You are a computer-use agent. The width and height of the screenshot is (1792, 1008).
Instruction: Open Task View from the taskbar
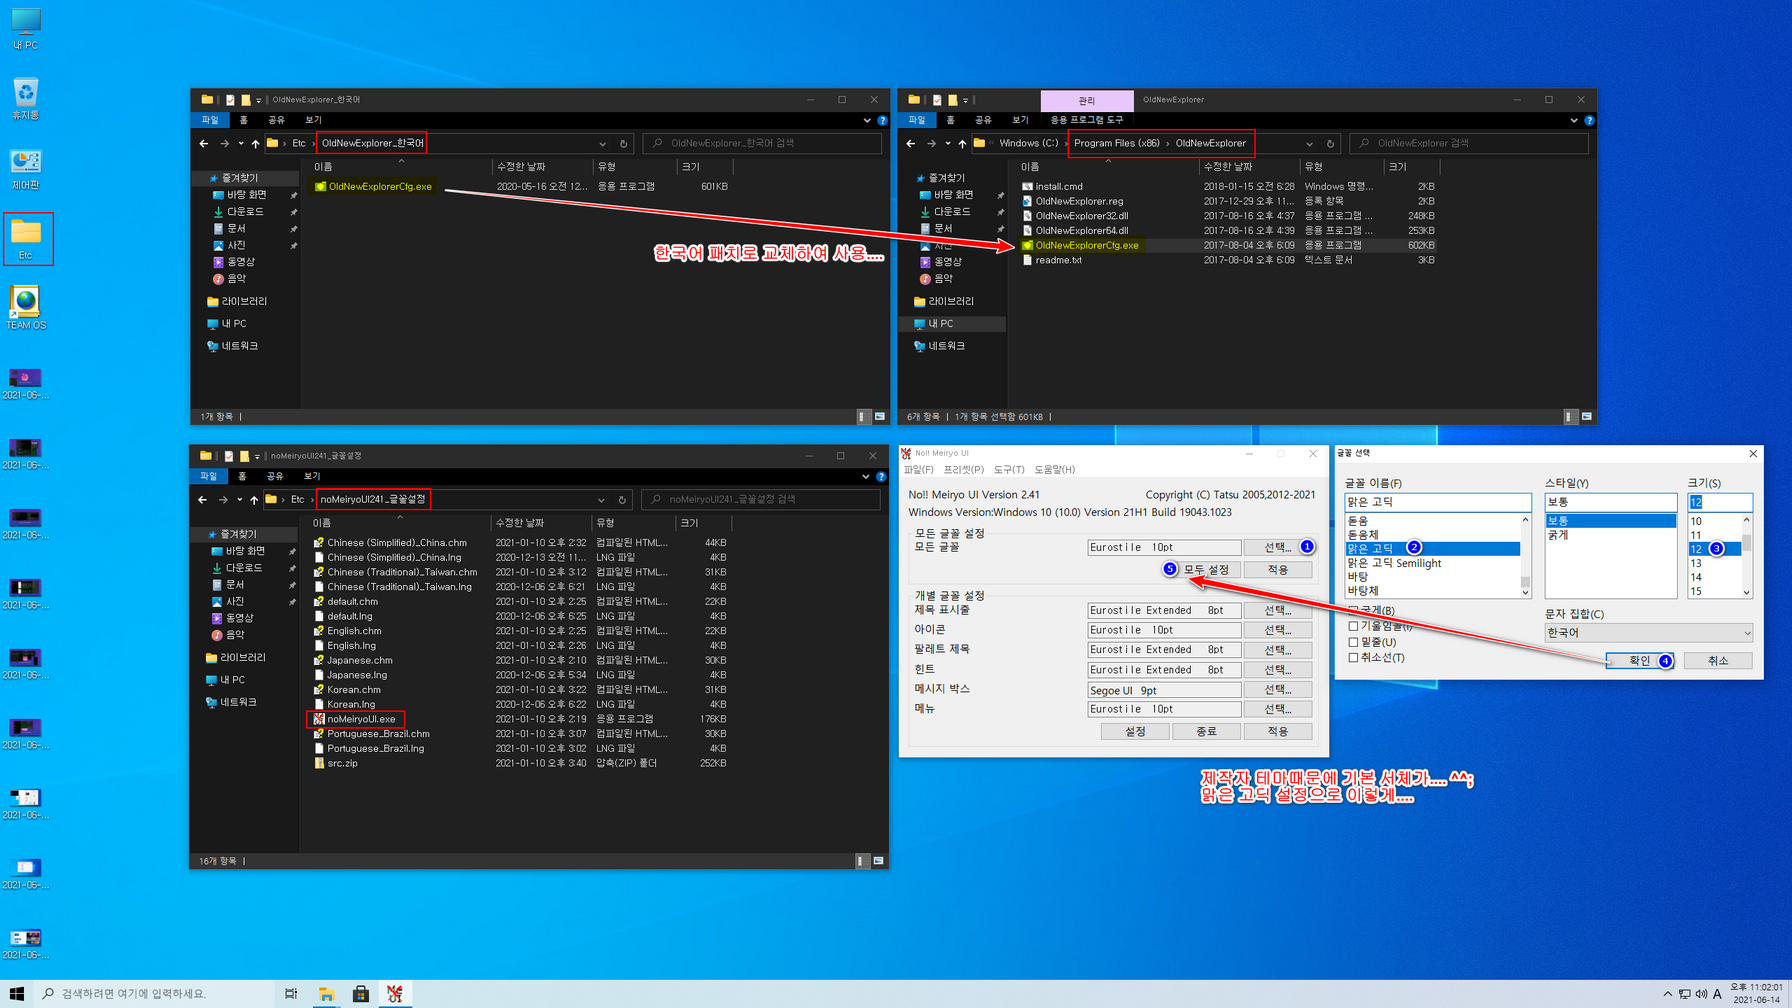click(291, 993)
